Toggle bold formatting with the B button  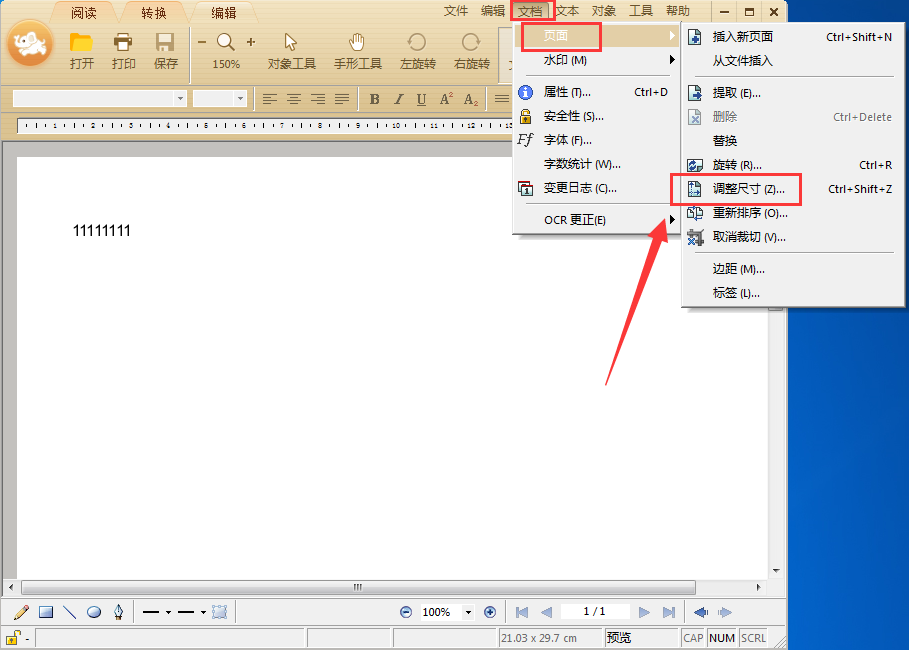(374, 99)
